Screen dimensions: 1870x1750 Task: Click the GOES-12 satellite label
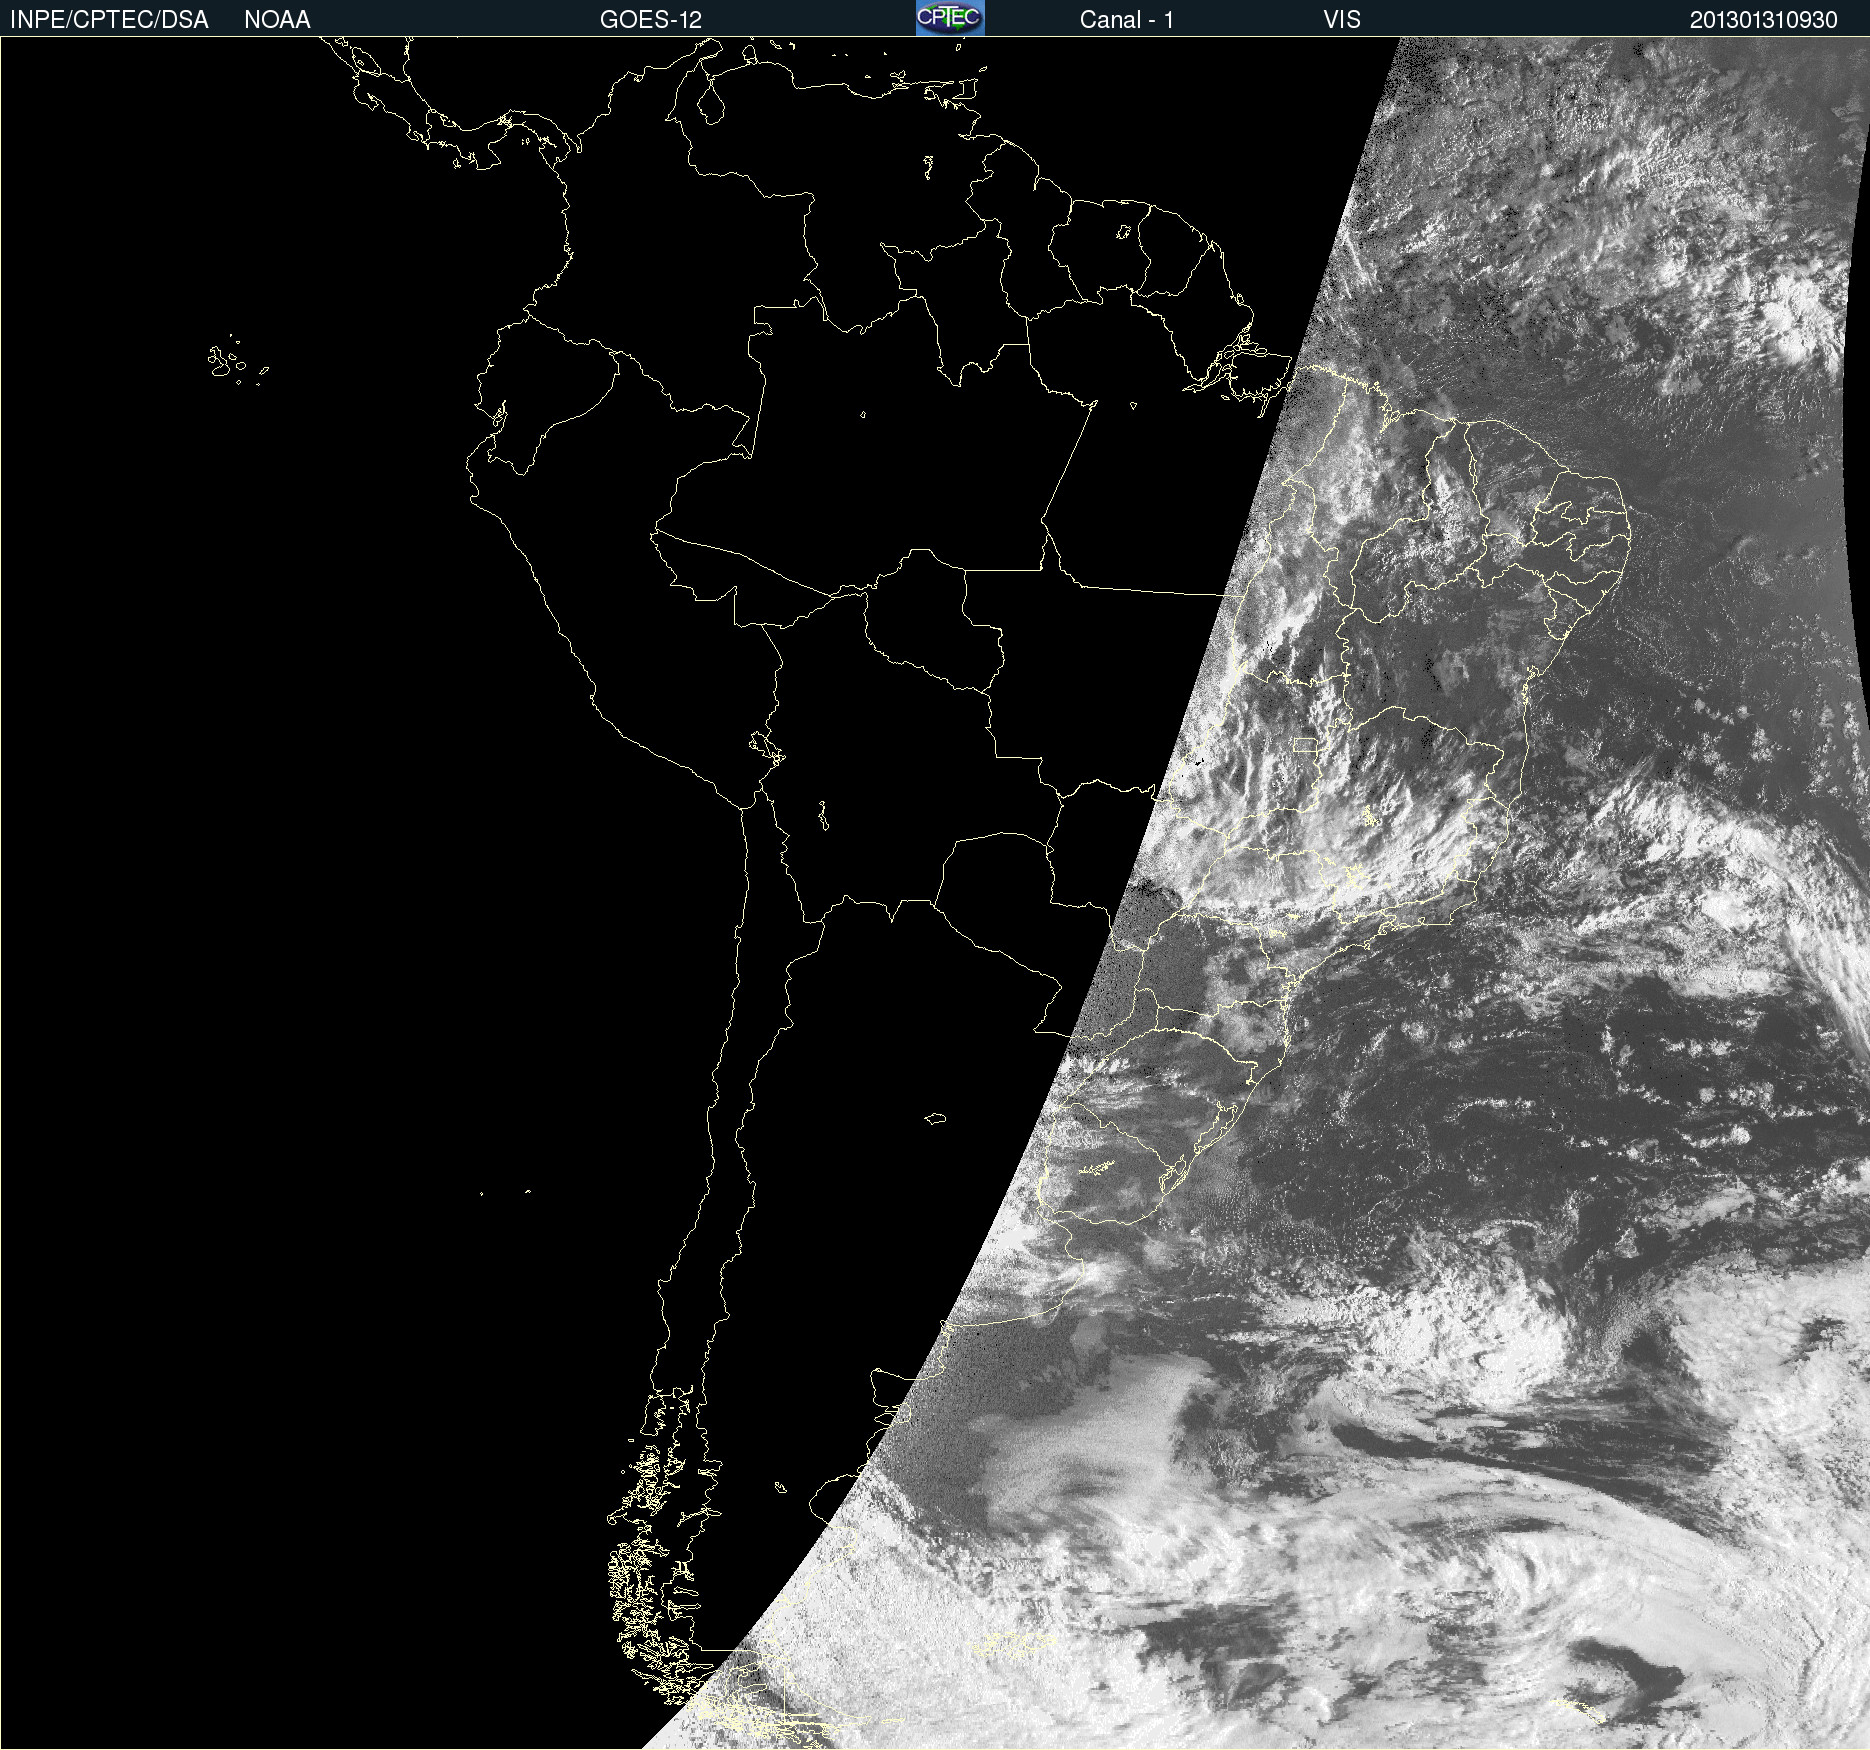tap(651, 20)
